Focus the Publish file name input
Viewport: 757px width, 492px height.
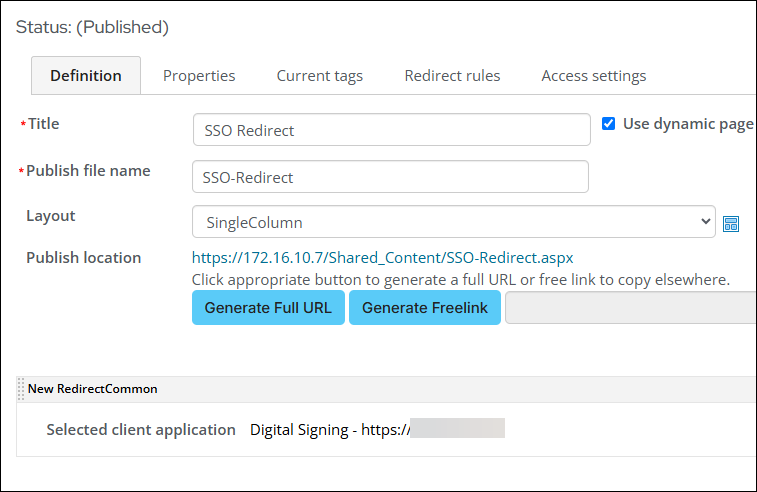coord(390,177)
